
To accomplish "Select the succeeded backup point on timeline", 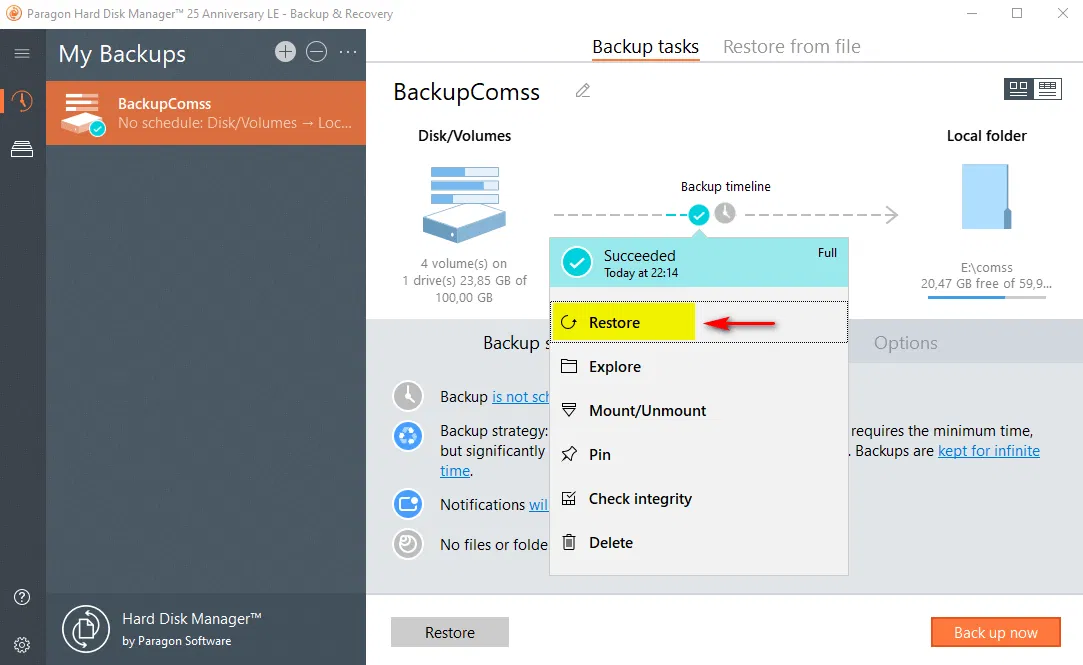I will pos(699,215).
